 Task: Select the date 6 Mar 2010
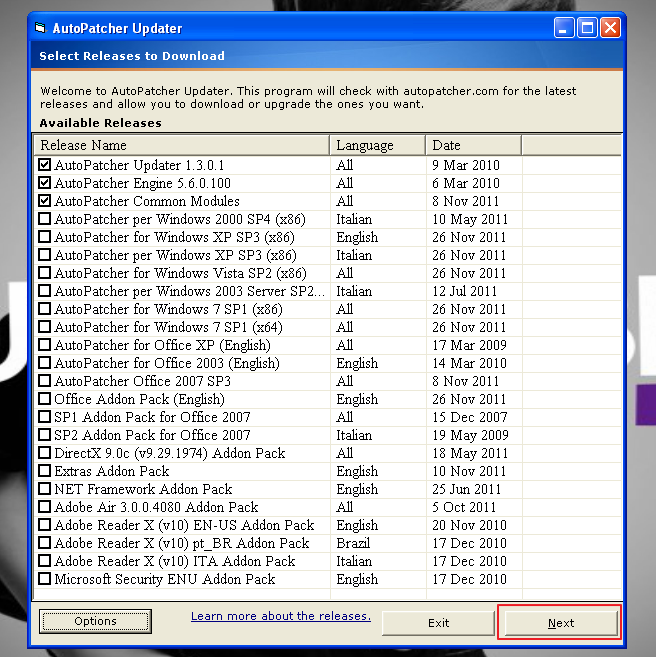(x=465, y=183)
